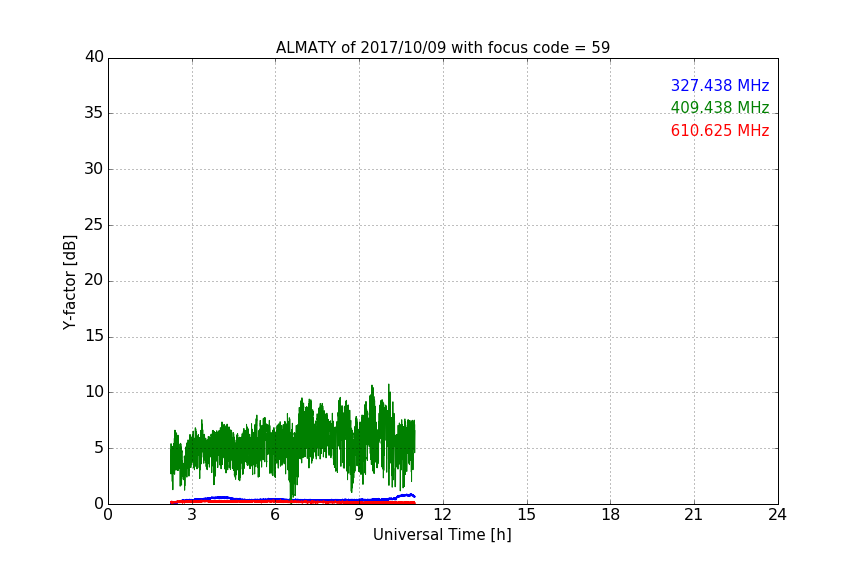Click the x-axis tick value 12
This screenshot has width=864, height=576.
point(442,515)
